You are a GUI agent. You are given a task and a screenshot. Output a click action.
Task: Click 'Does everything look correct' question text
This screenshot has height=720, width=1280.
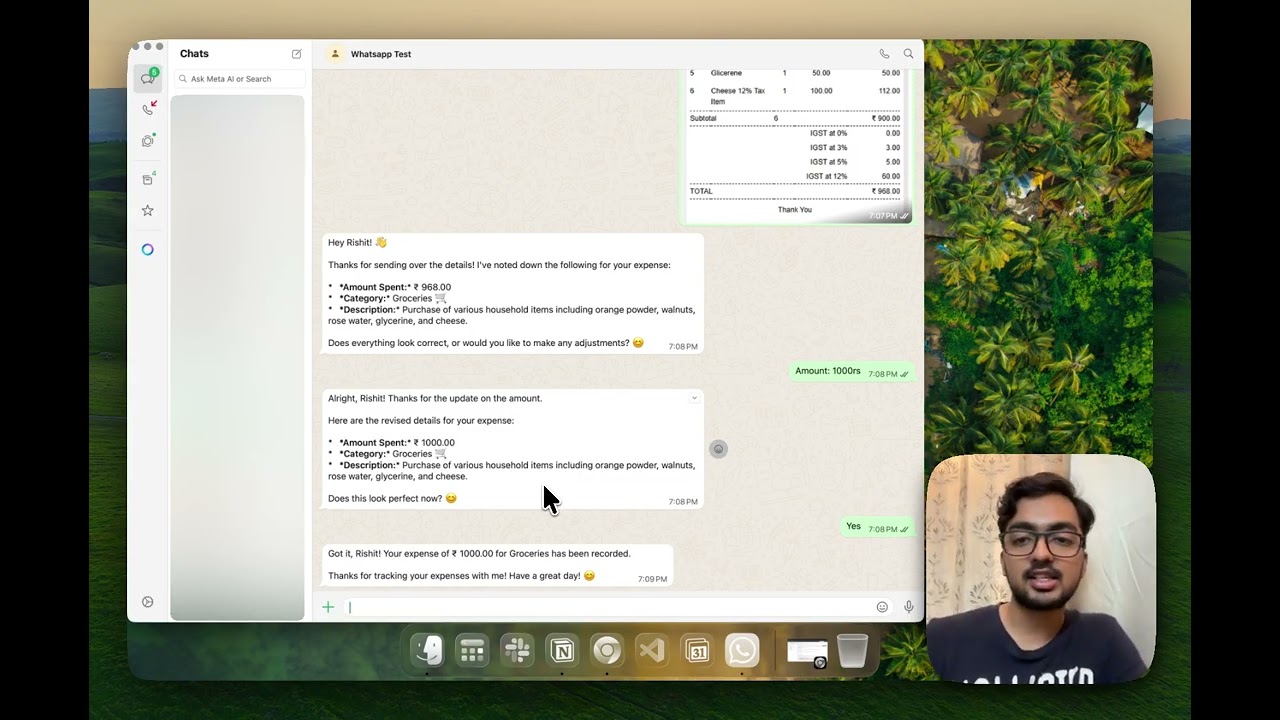[x=486, y=343]
